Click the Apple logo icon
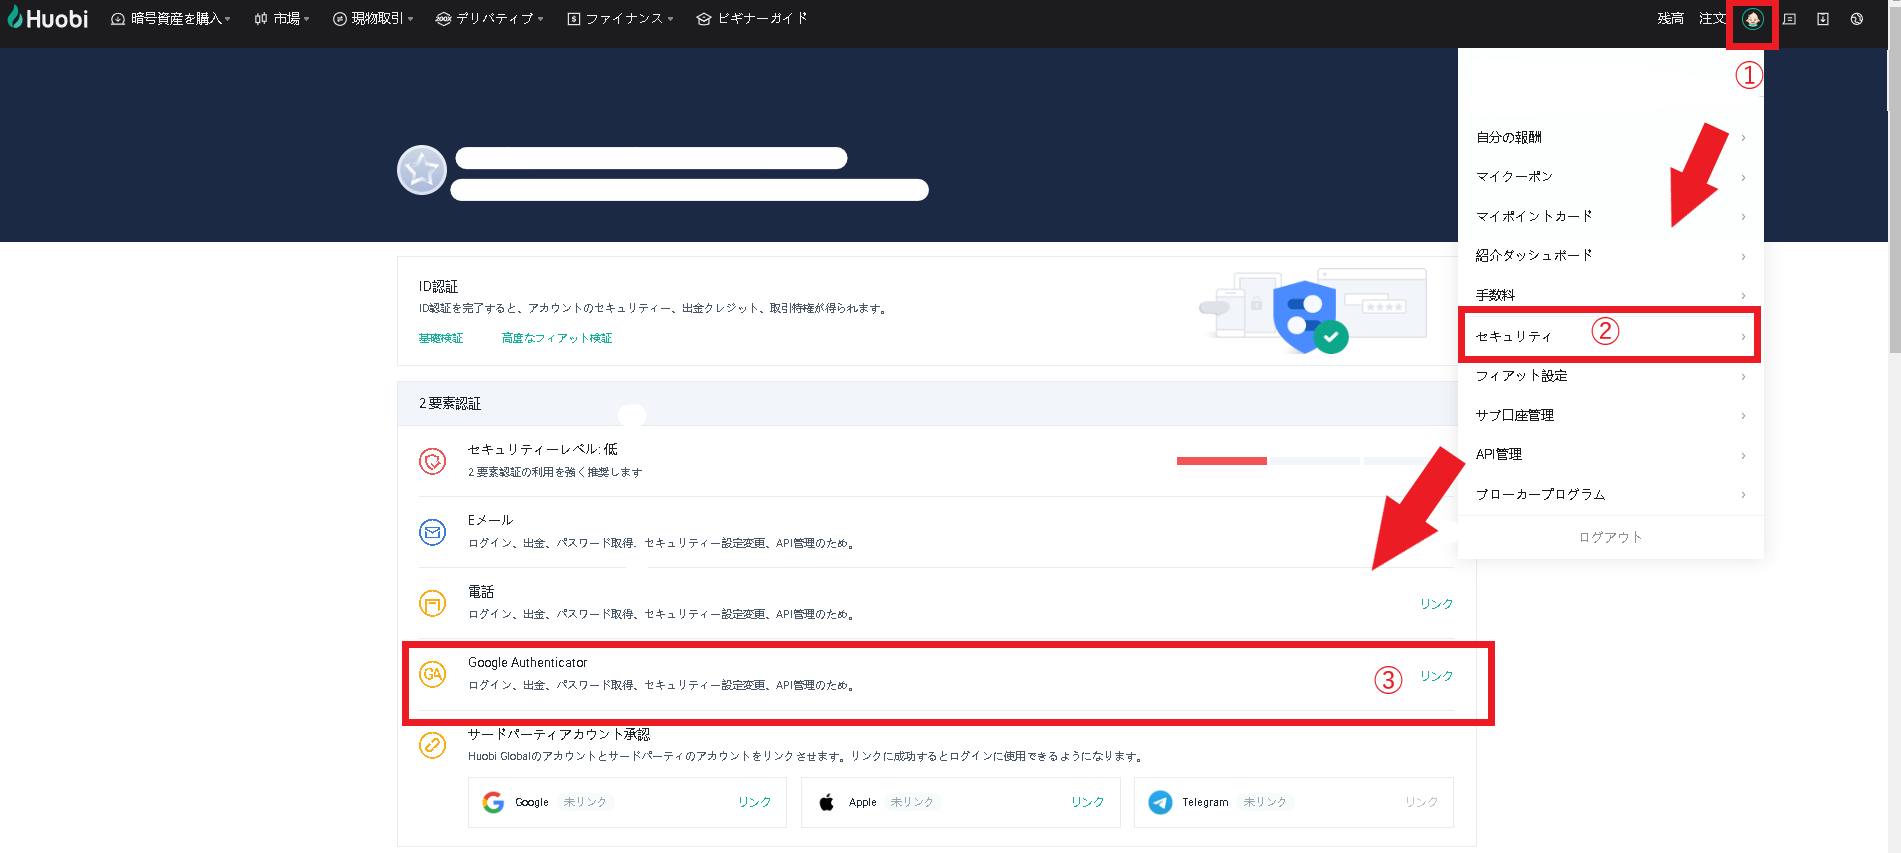Image resolution: width=1901 pixels, height=853 pixels. pyautogui.click(x=826, y=802)
